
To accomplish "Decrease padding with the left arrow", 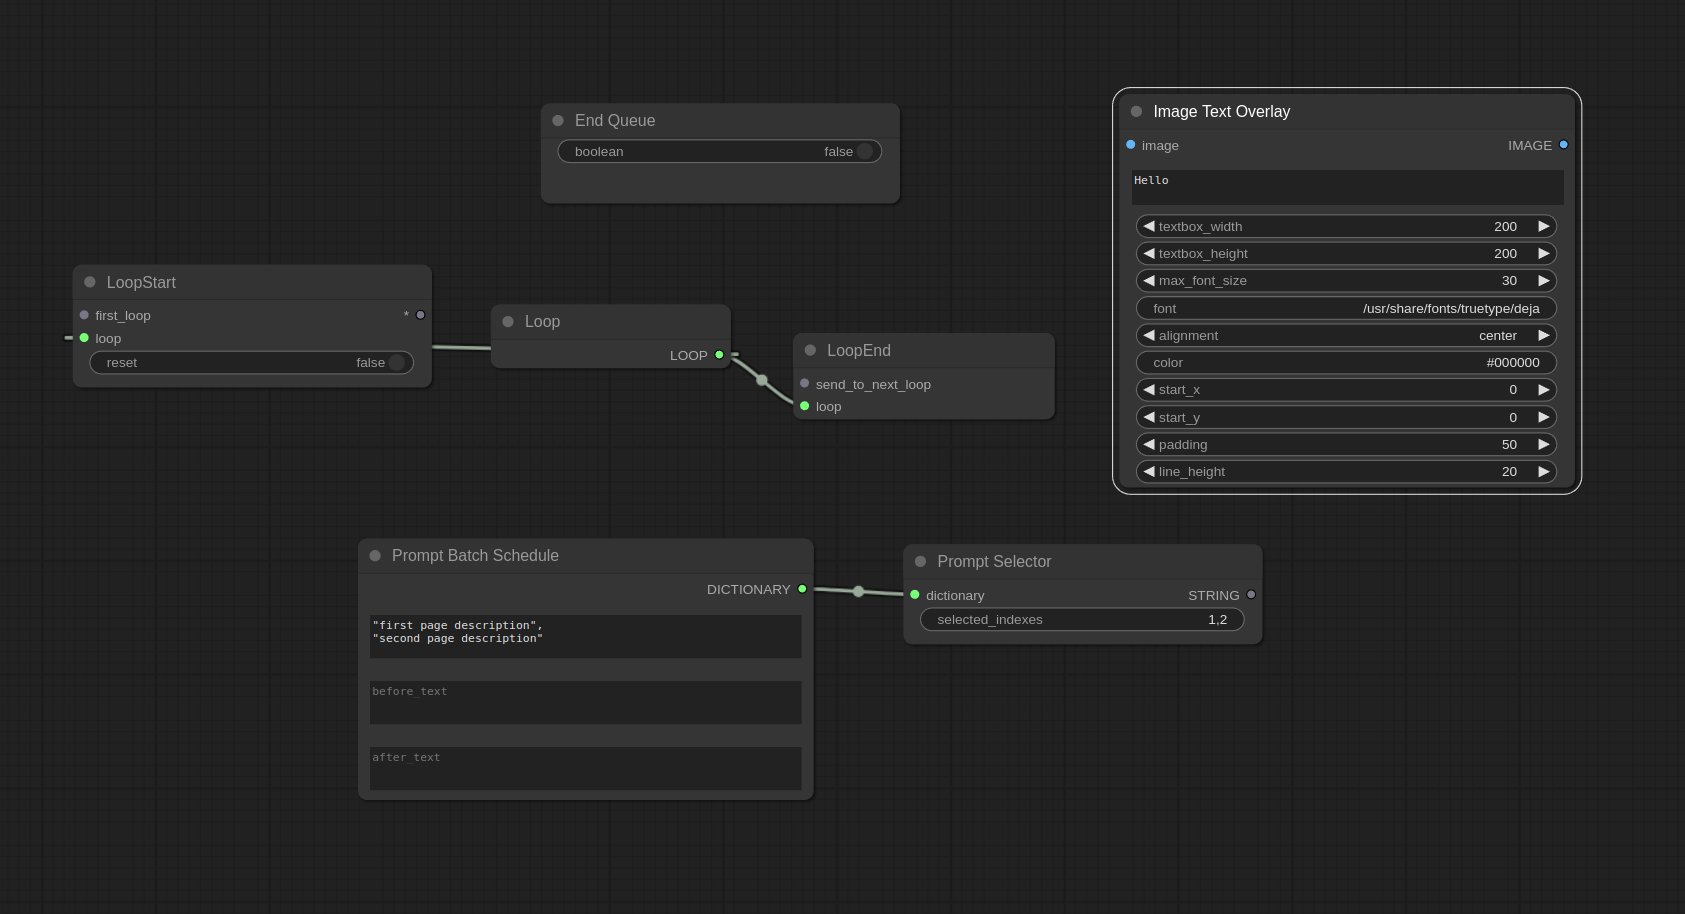I will point(1149,445).
